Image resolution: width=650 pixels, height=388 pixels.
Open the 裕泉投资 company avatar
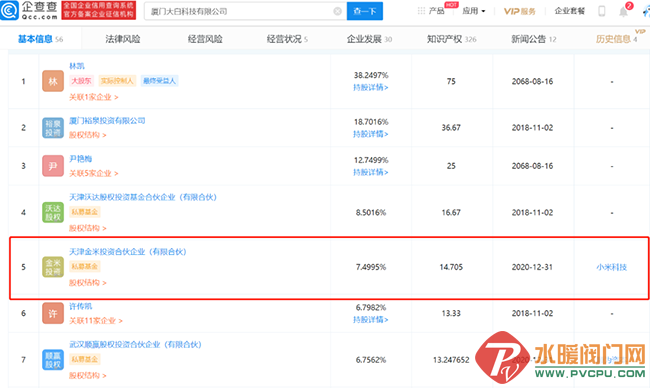[53, 128]
